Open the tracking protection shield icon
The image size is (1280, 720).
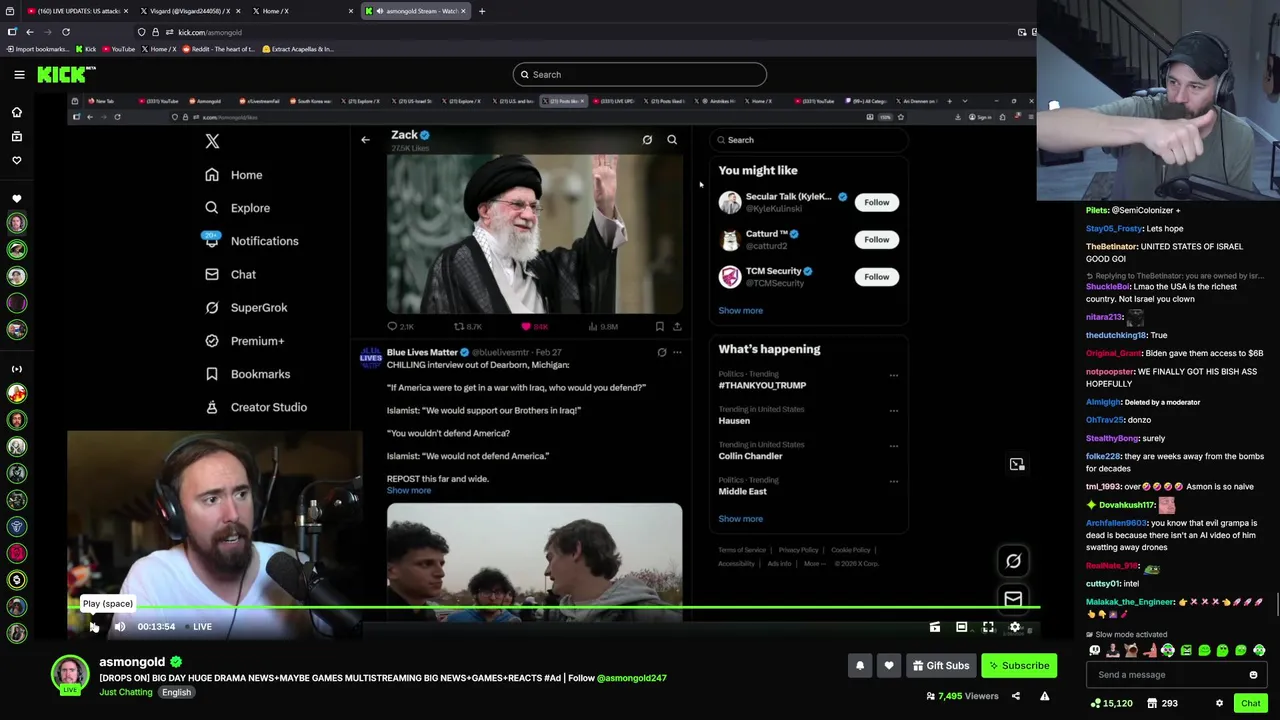coord(141,32)
